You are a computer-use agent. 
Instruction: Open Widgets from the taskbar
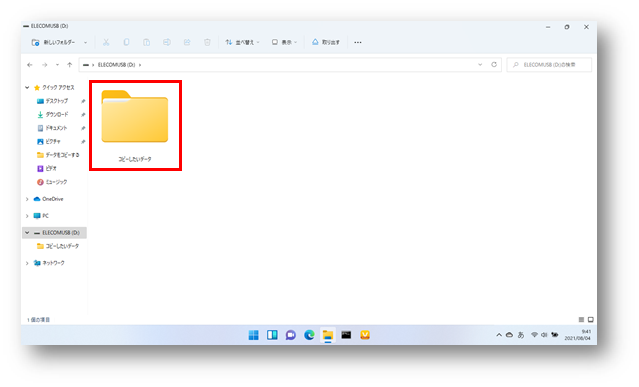[272, 335]
